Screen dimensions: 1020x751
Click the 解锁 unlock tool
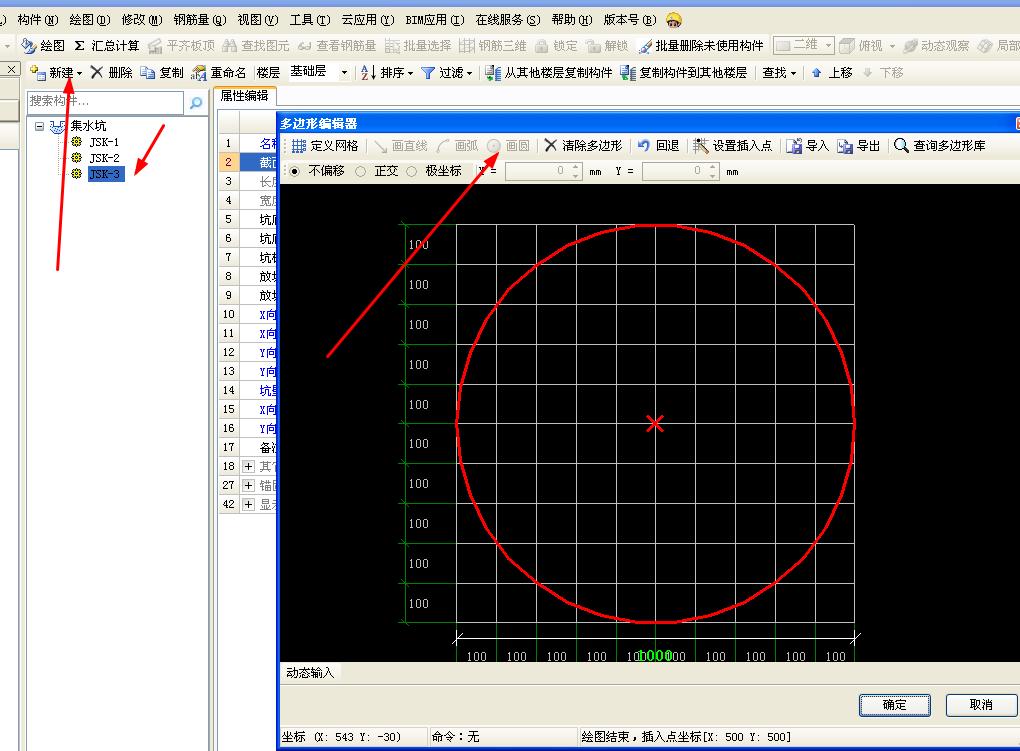(607, 46)
